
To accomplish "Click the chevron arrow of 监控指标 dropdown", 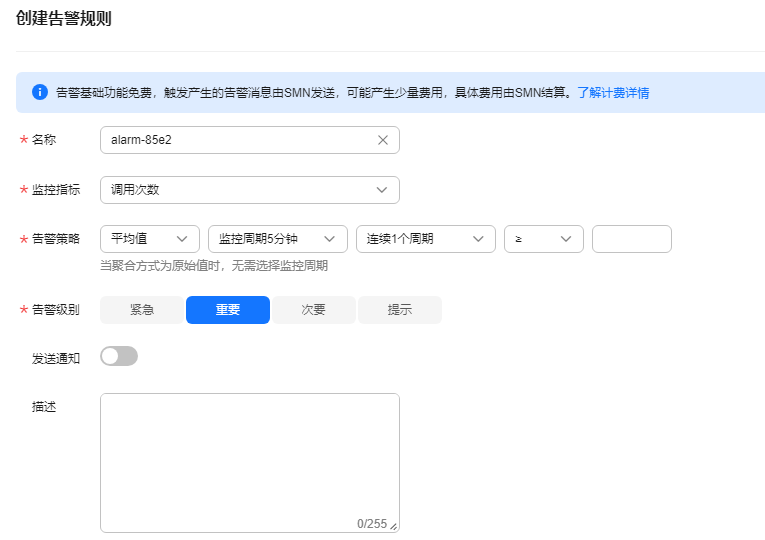I will (x=382, y=190).
